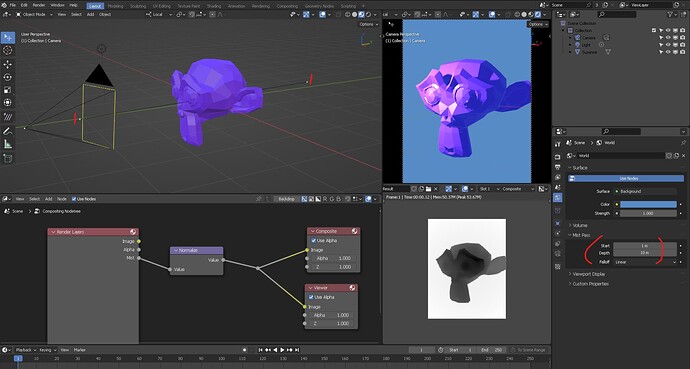Select the Select Box tool in viewport toolbar
The width and height of the screenshot is (690, 369).
(8, 38)
